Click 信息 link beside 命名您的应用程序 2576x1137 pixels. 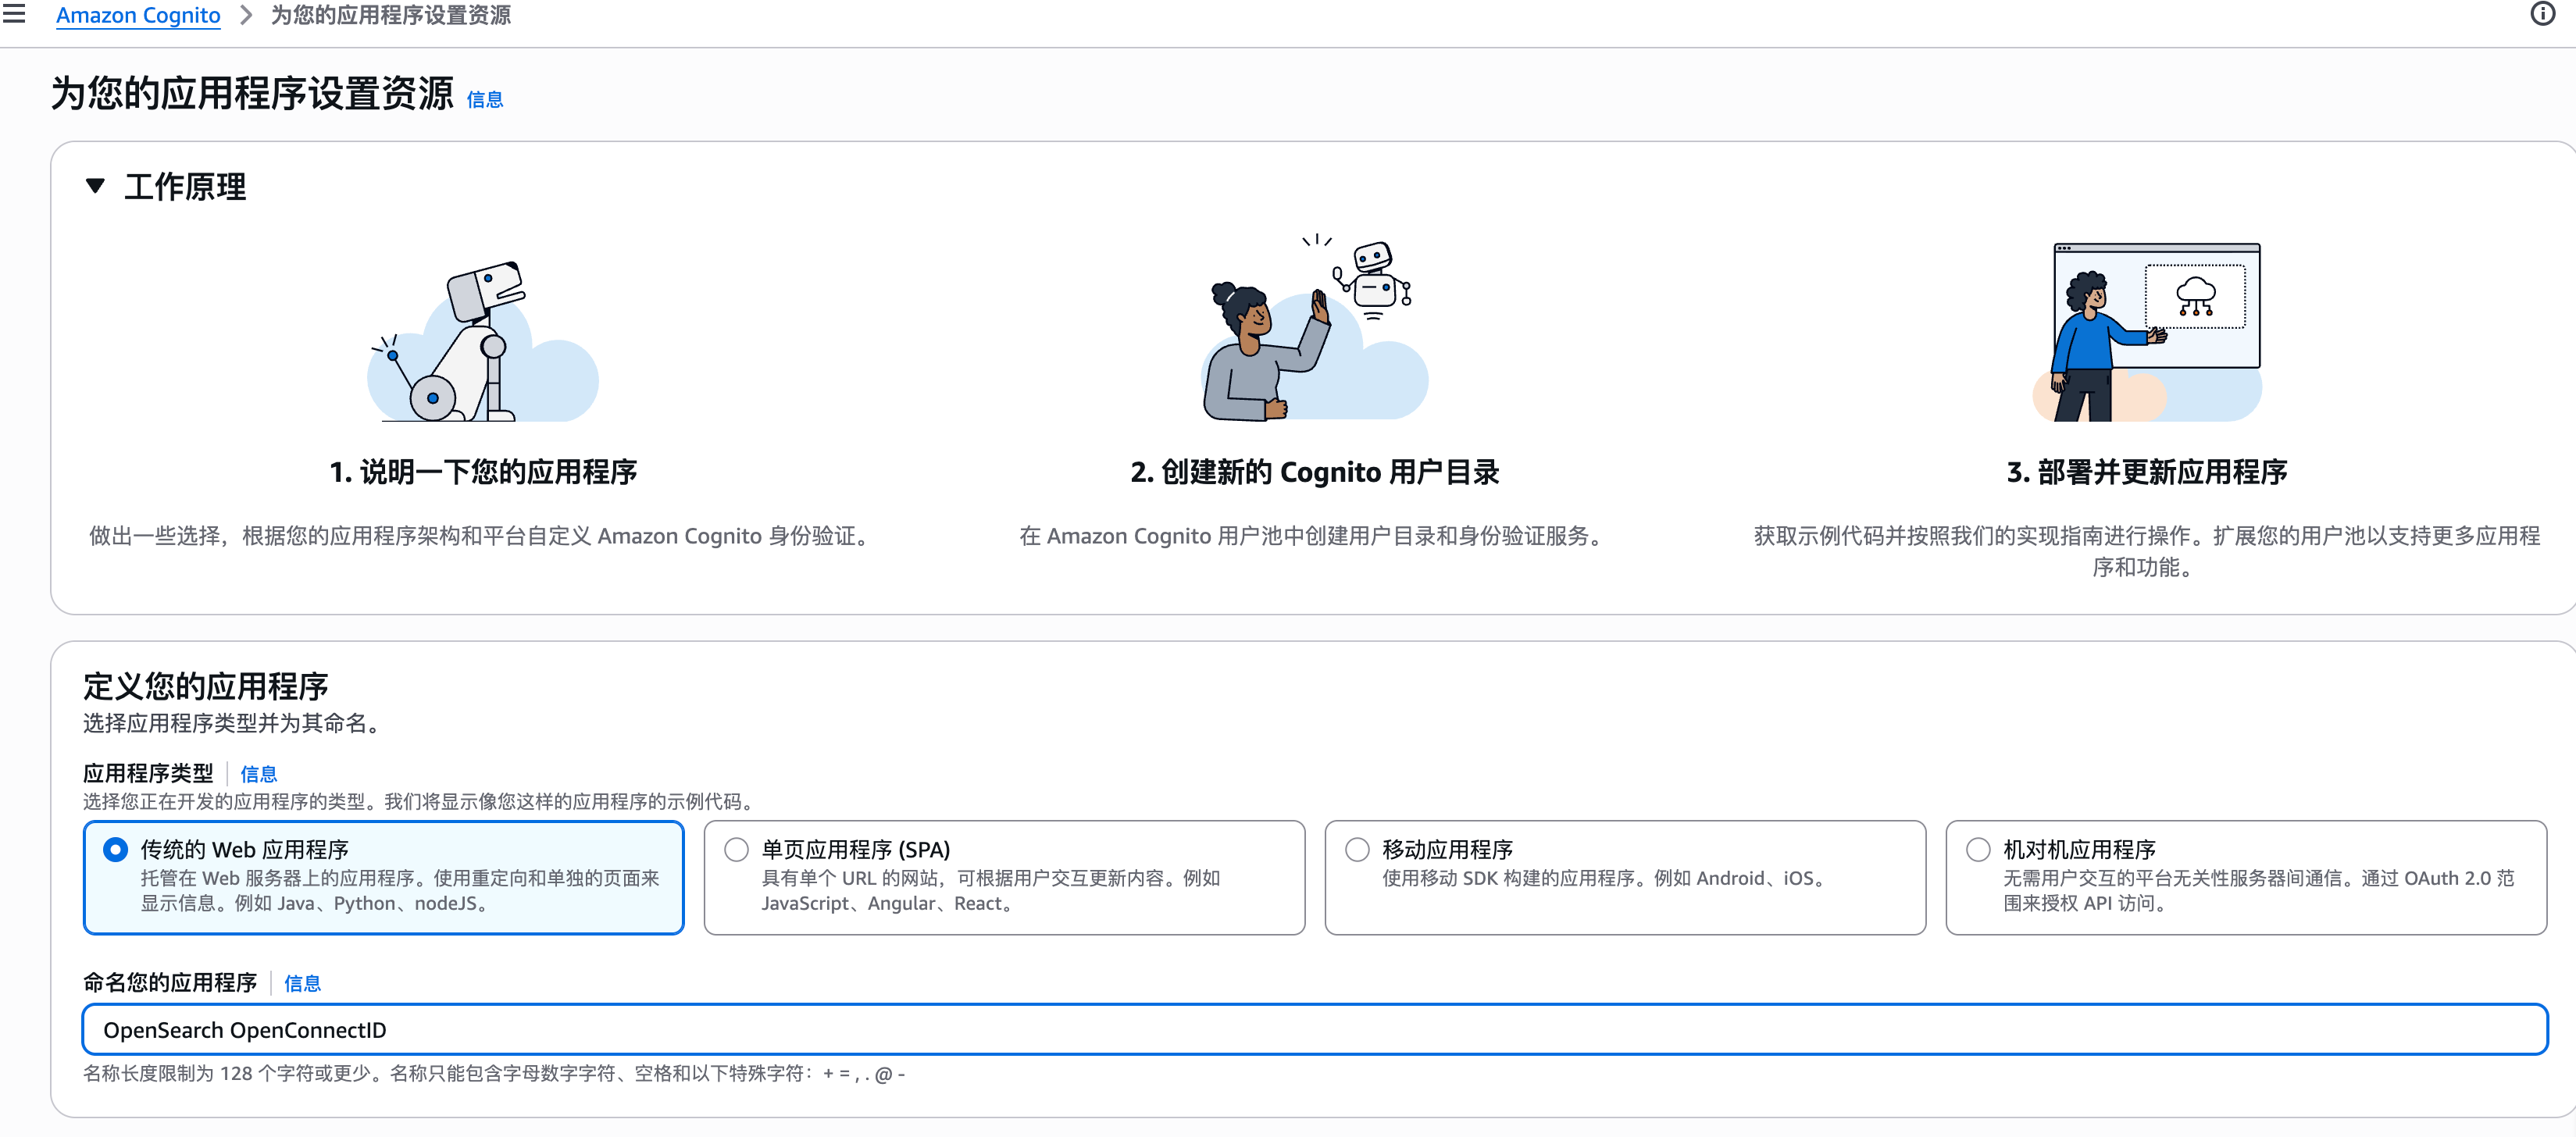point(302,983)
